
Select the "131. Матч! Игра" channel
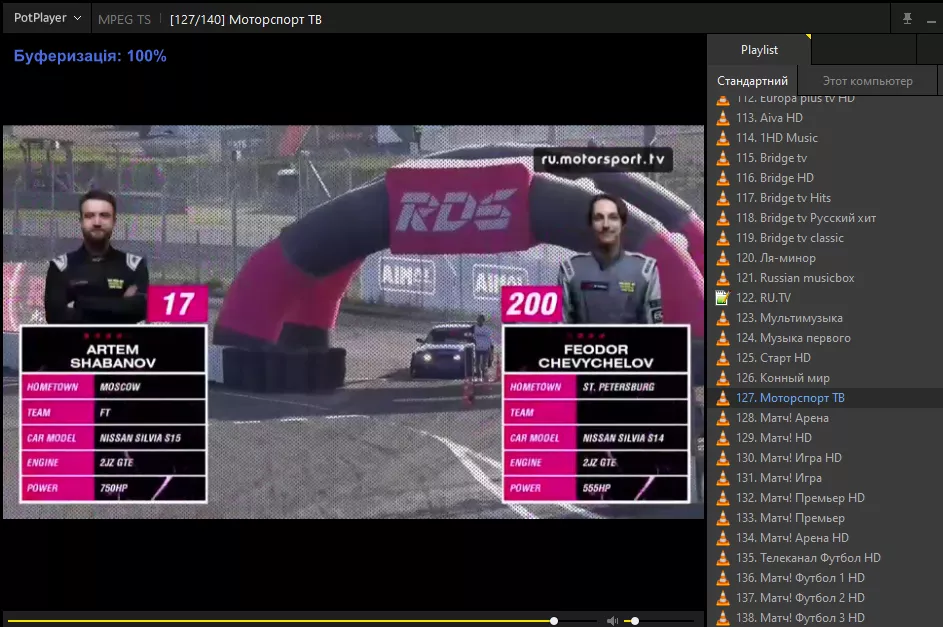coord(779,478)
